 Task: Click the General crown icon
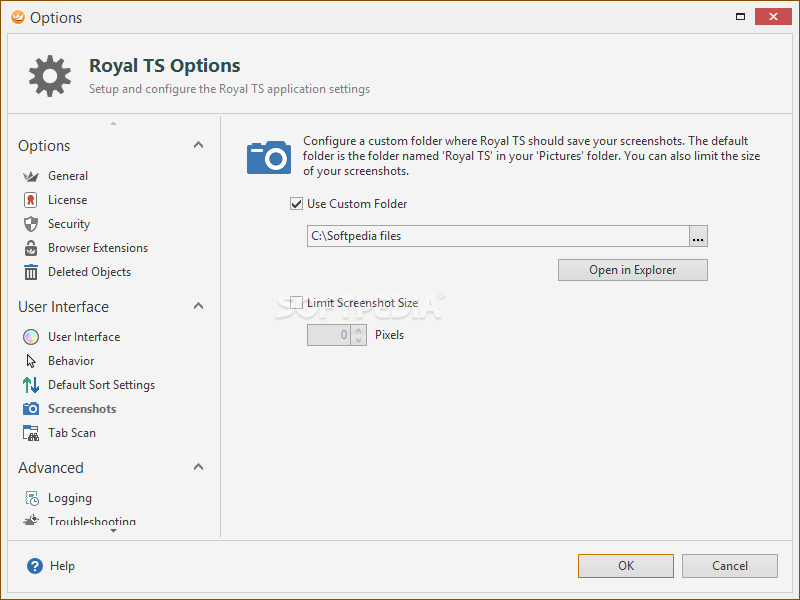31,177
